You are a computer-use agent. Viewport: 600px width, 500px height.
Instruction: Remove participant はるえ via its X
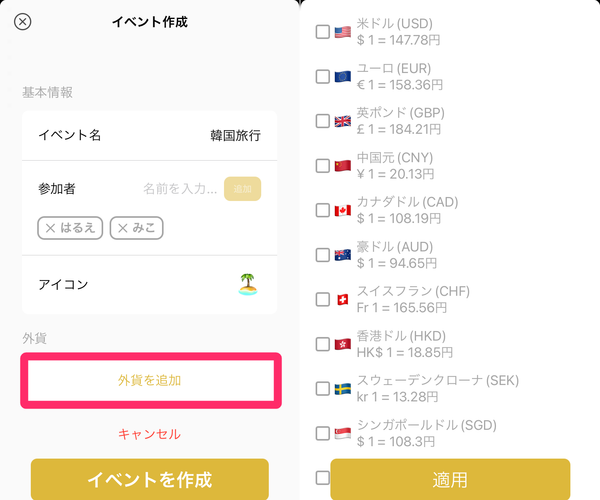coord(50,228)
